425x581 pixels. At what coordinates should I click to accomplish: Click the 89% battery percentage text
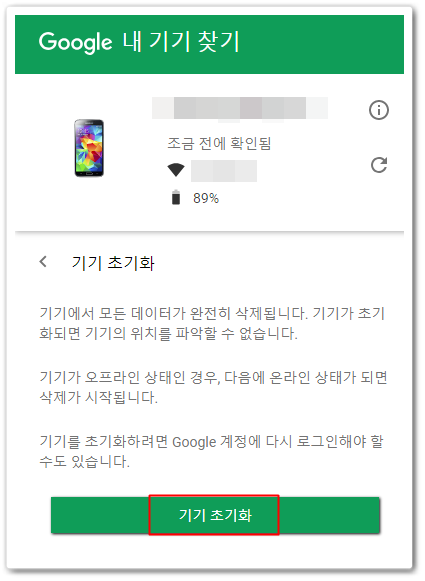206,198
